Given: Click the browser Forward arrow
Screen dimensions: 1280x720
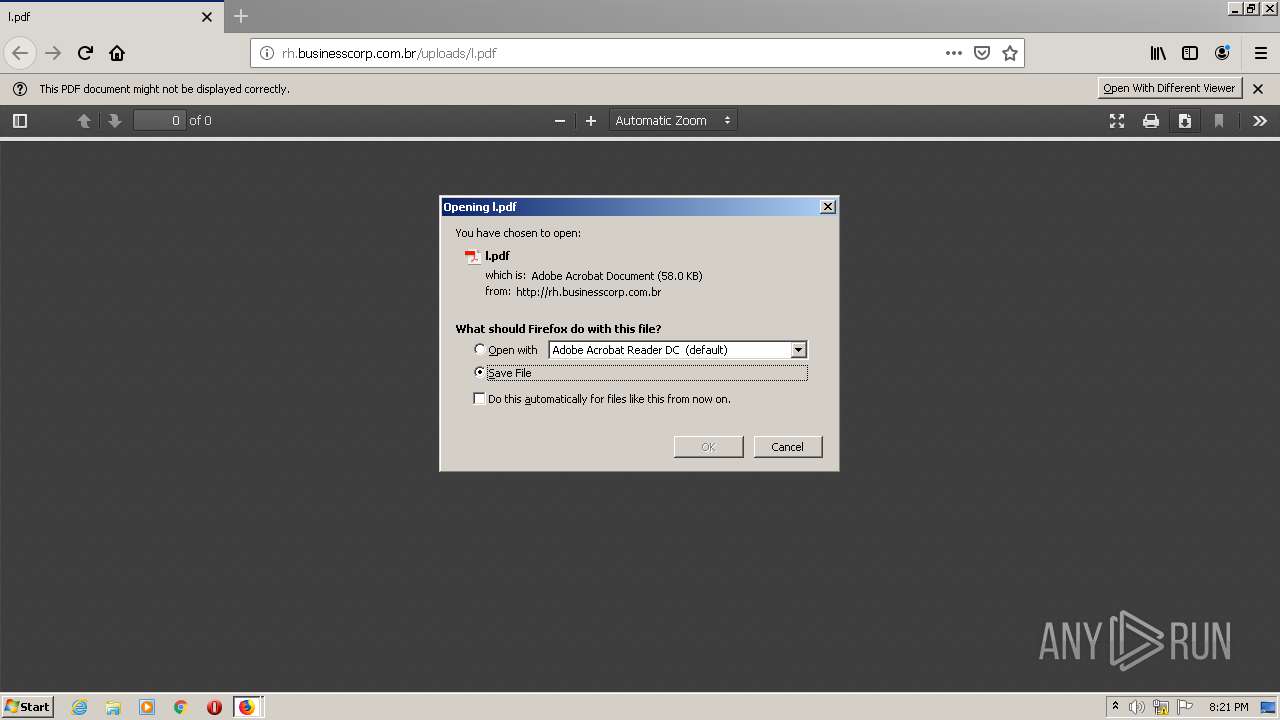Looking at the screenshot, I should click(x=53, y=53).
